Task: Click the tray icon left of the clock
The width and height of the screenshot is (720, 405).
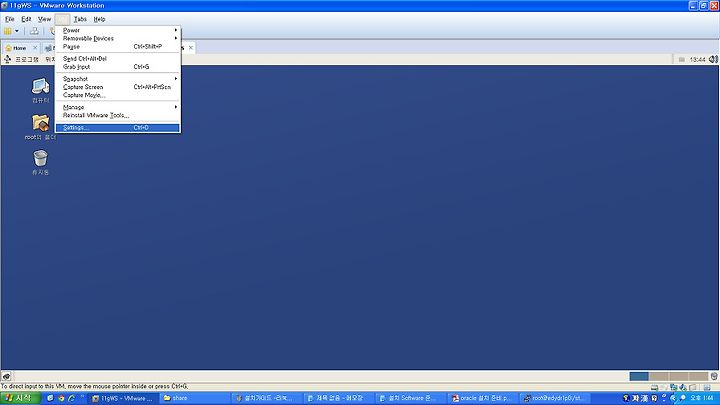Action: (x=683, y=398)
